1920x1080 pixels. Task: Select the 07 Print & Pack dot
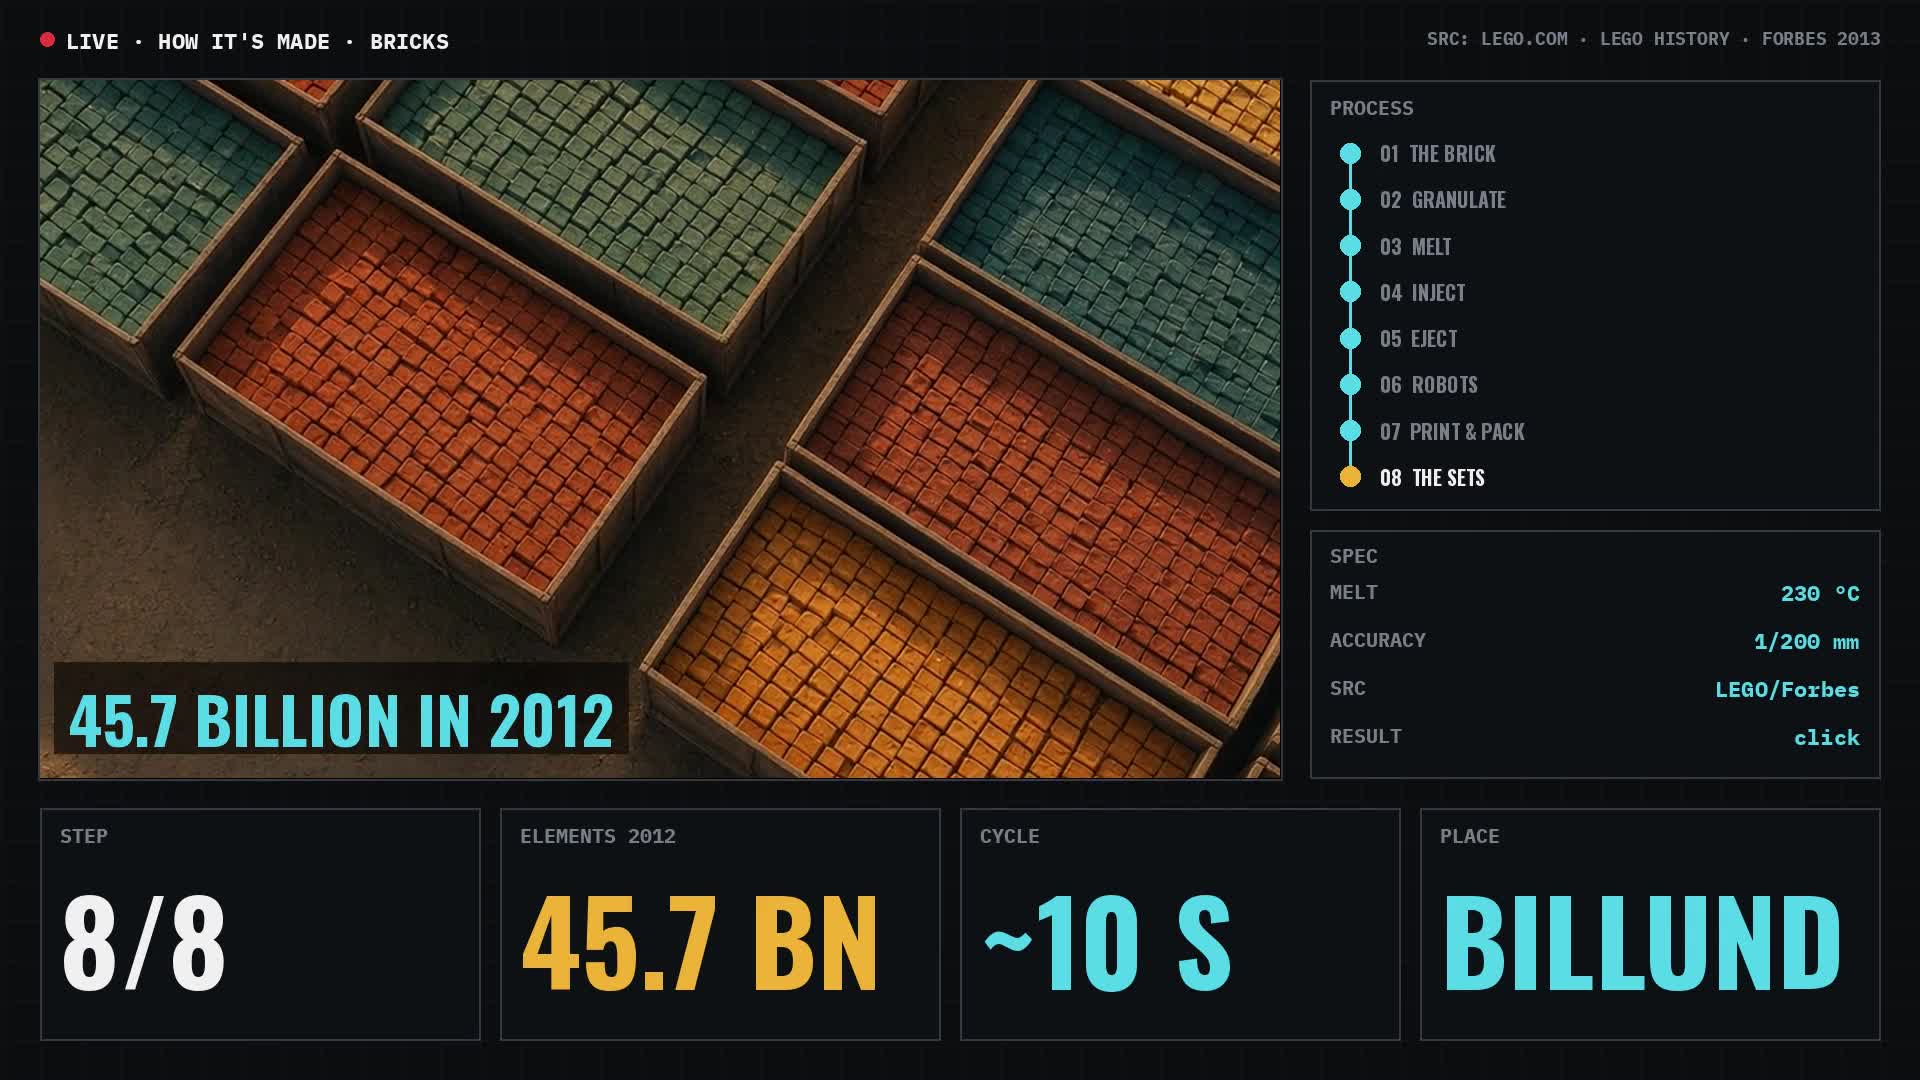[x=1350, y=431]
